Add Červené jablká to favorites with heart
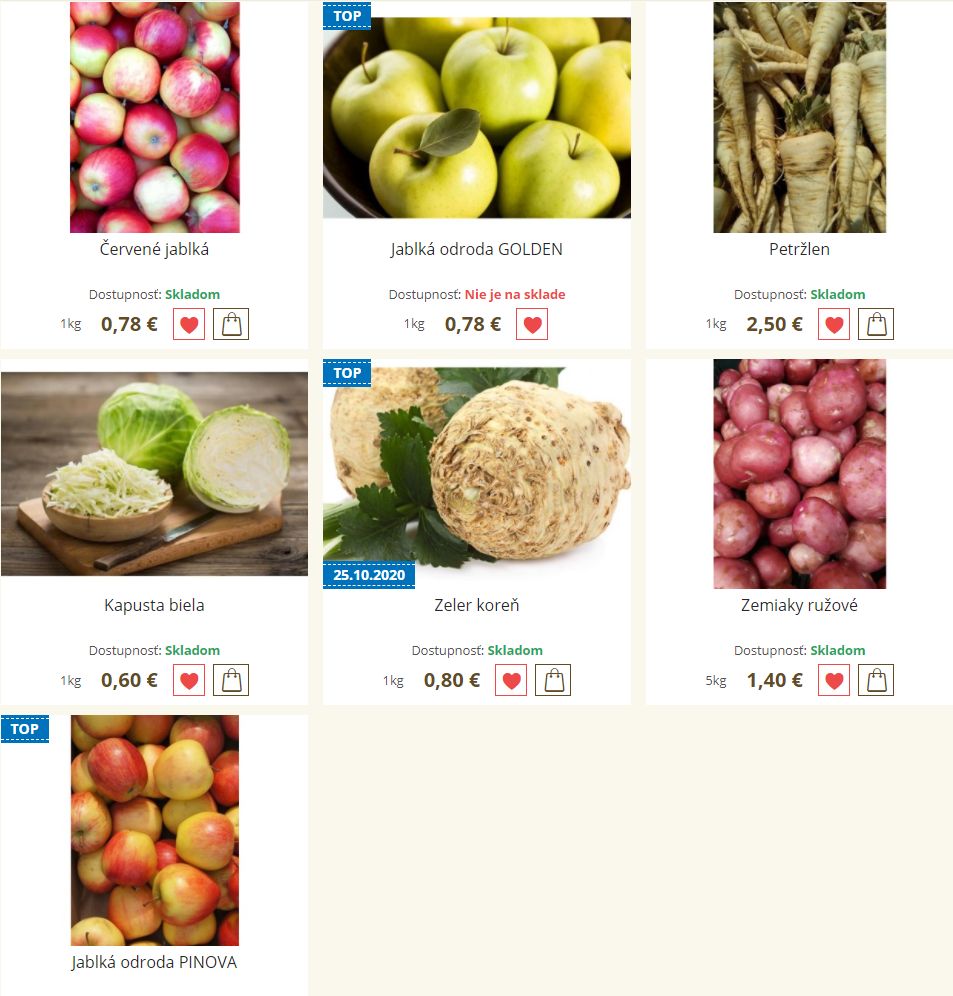Viewport: 953px width, 996px height. point(189,324)
